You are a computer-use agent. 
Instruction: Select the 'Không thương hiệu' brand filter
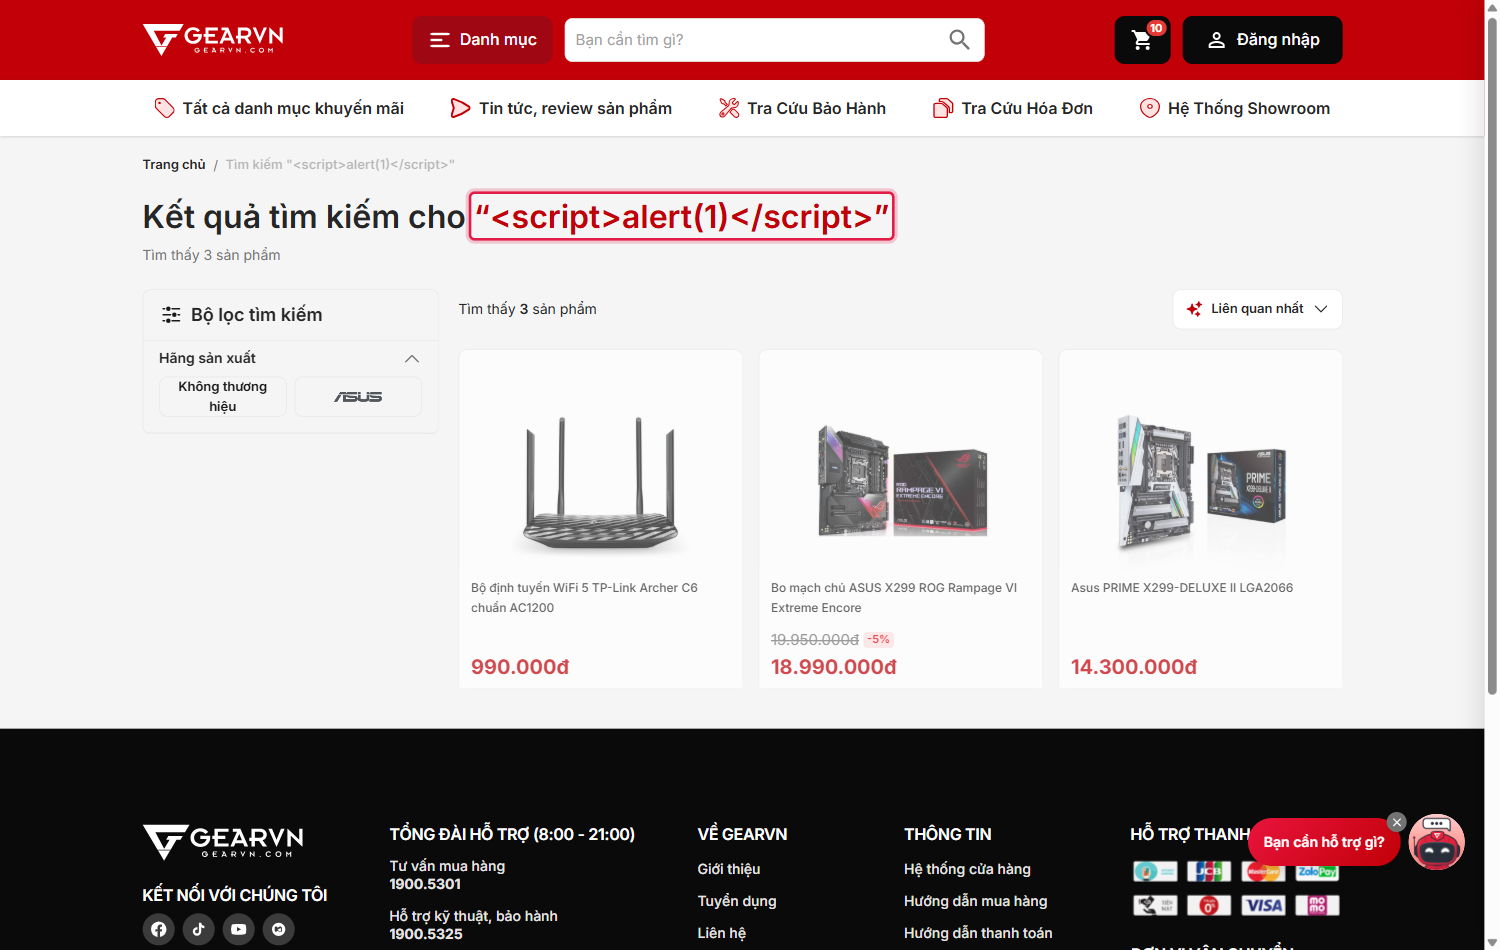point(223,397)
